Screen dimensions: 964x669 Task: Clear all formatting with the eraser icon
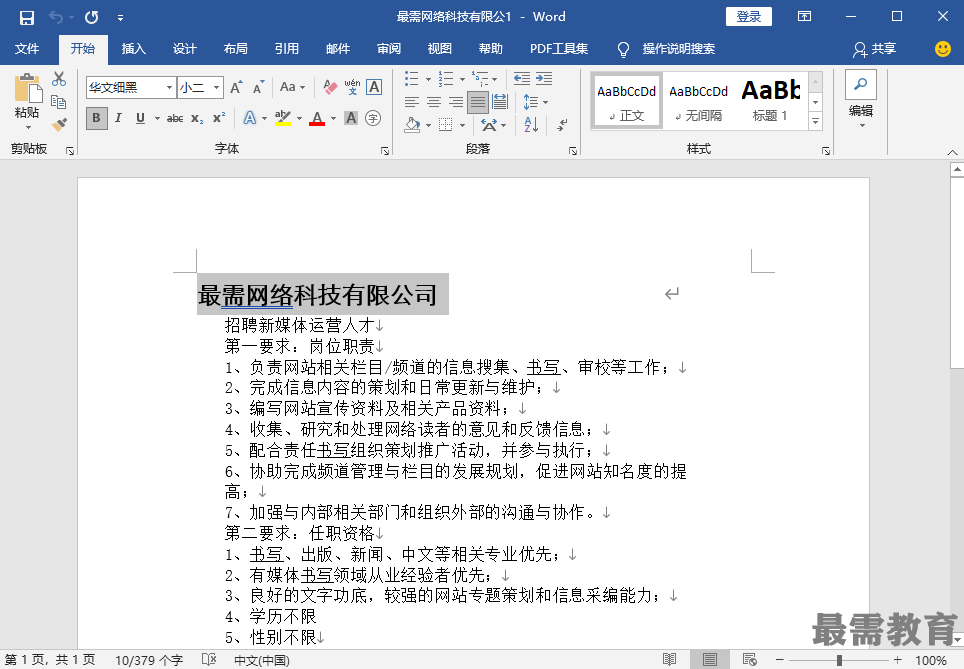point(330,87)
